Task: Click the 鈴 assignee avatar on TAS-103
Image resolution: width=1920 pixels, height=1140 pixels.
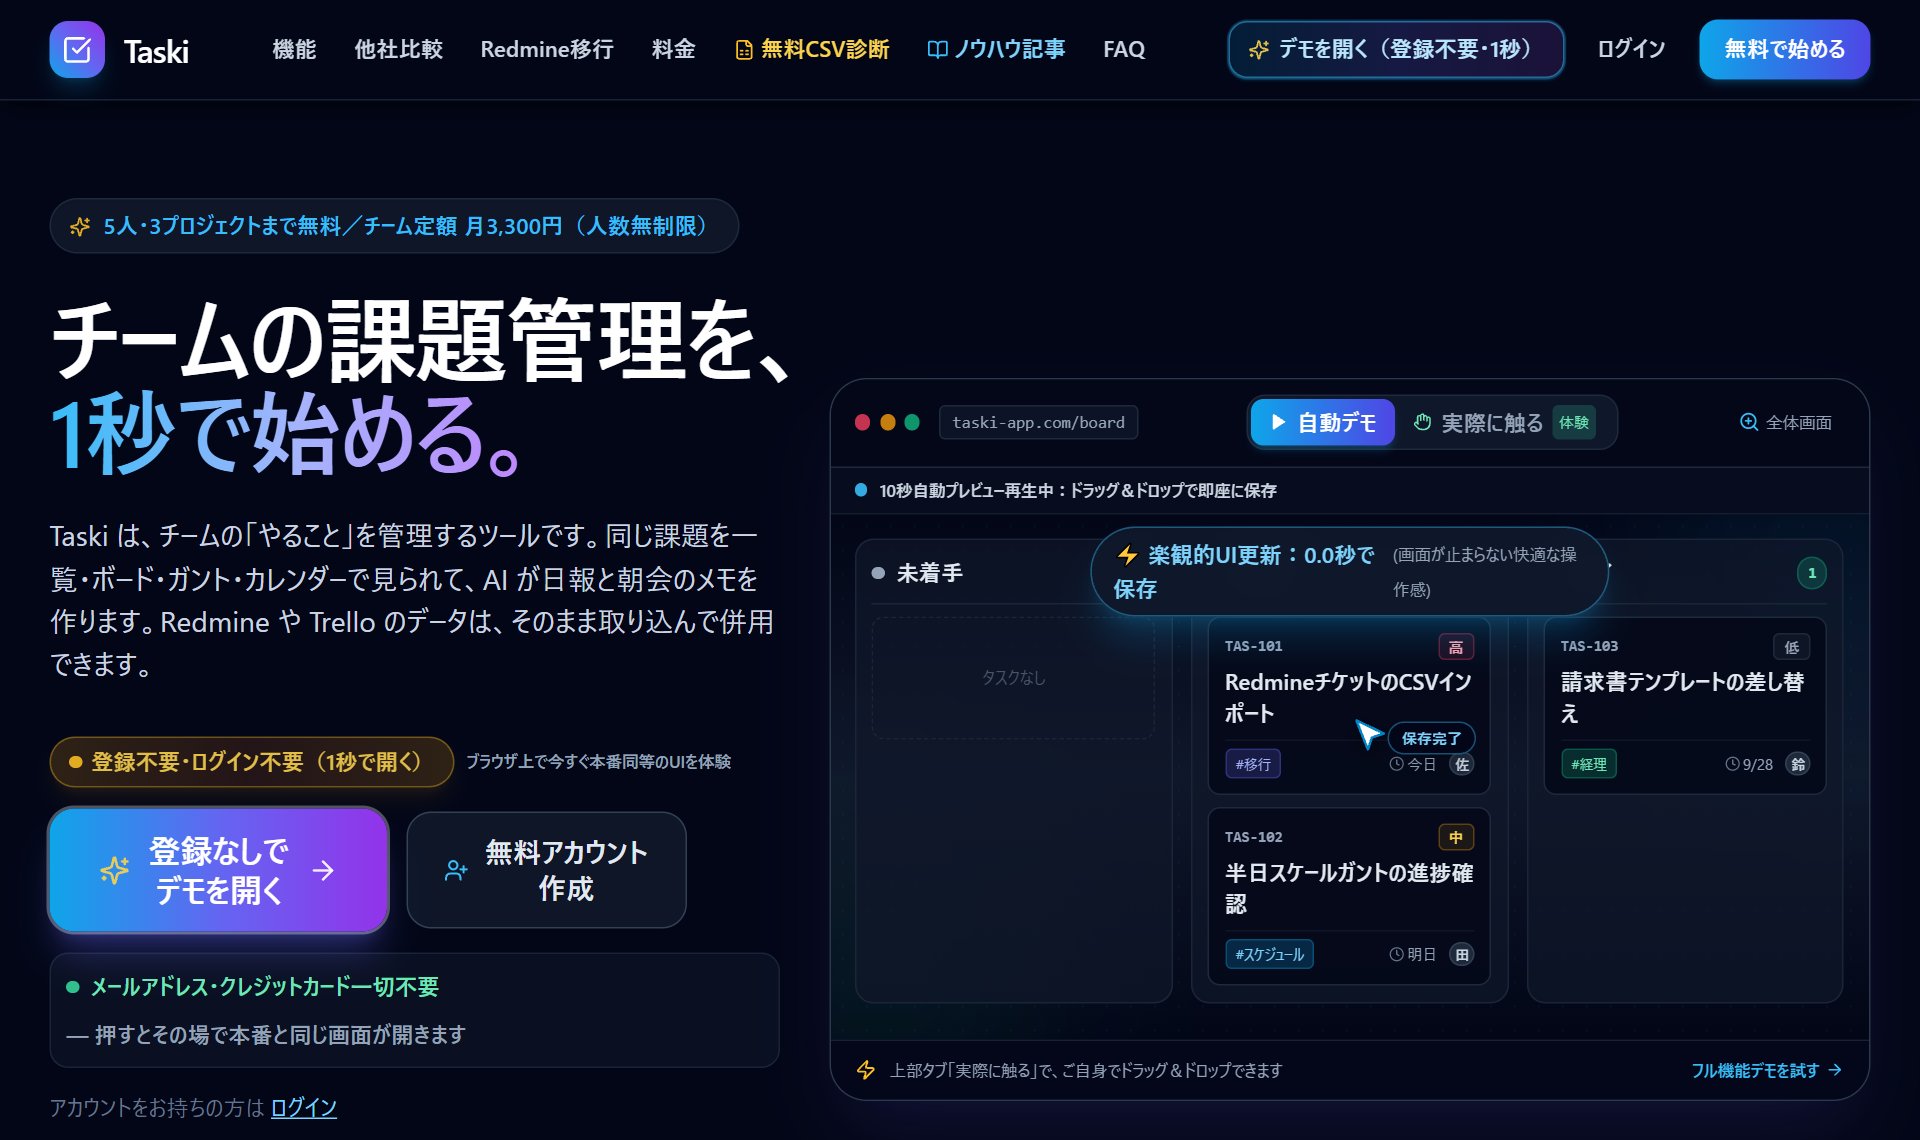Action: pyautogui.click(x=1797, y=764)
